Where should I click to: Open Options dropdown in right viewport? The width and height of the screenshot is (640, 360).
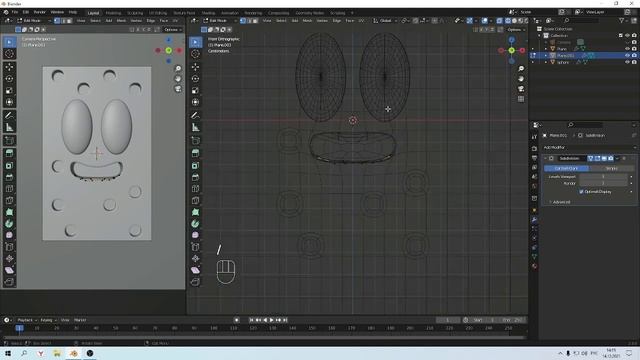[x=516, y=30]
